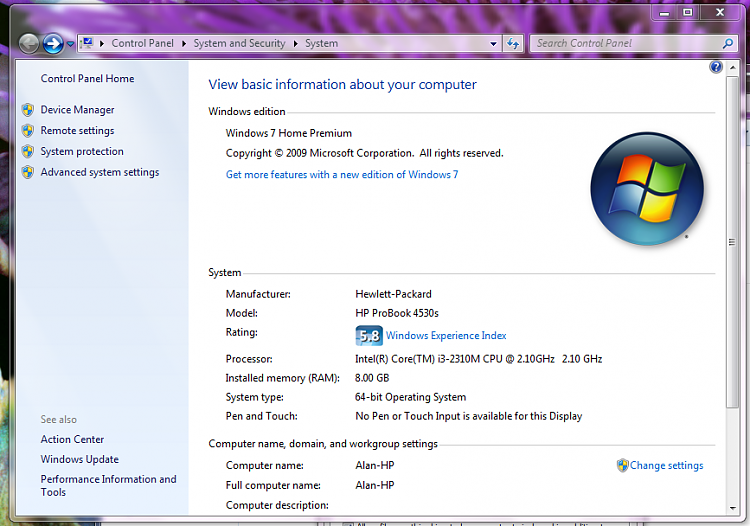Image resolution: width=750 pixels, height=526 pixels.
Task: Click the scrollbar down arrow
Action: pos(732,508)
